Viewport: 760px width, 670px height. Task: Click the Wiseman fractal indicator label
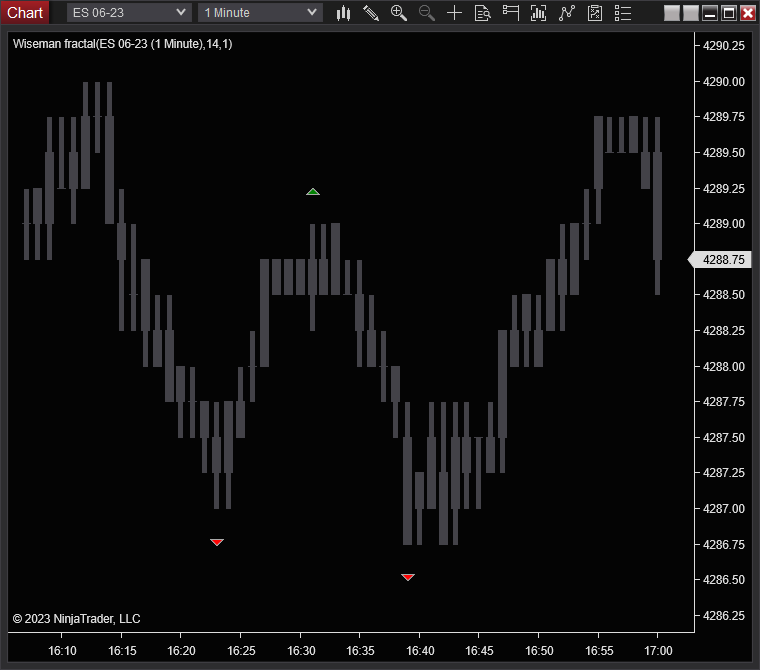(123, 44)
